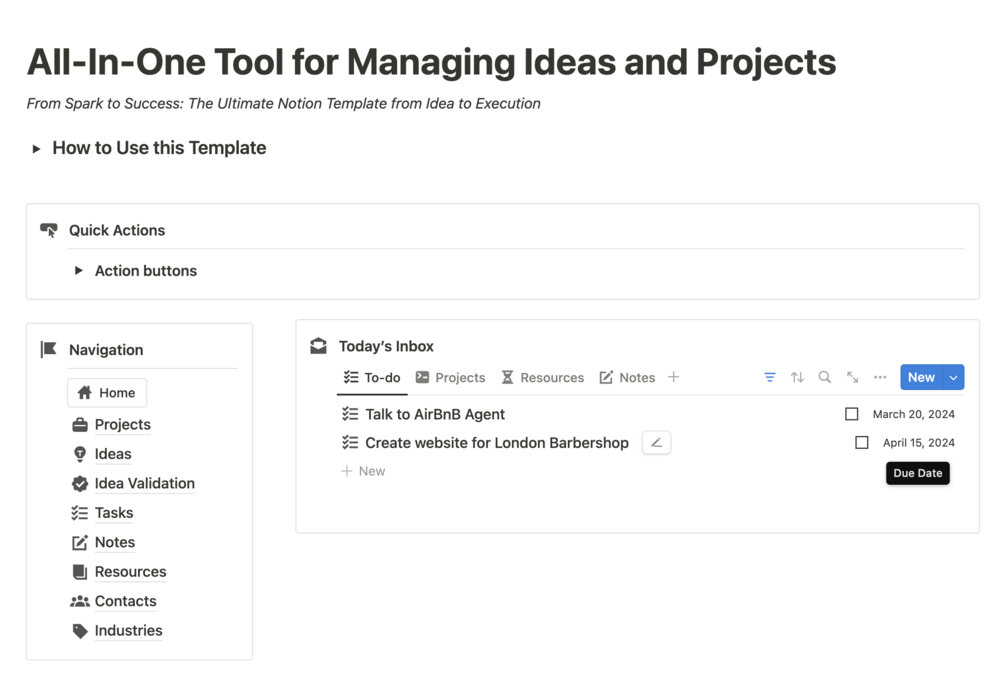Open the Idea Validation navigation link
This screenshot has width=1005, height=677.
144,483
